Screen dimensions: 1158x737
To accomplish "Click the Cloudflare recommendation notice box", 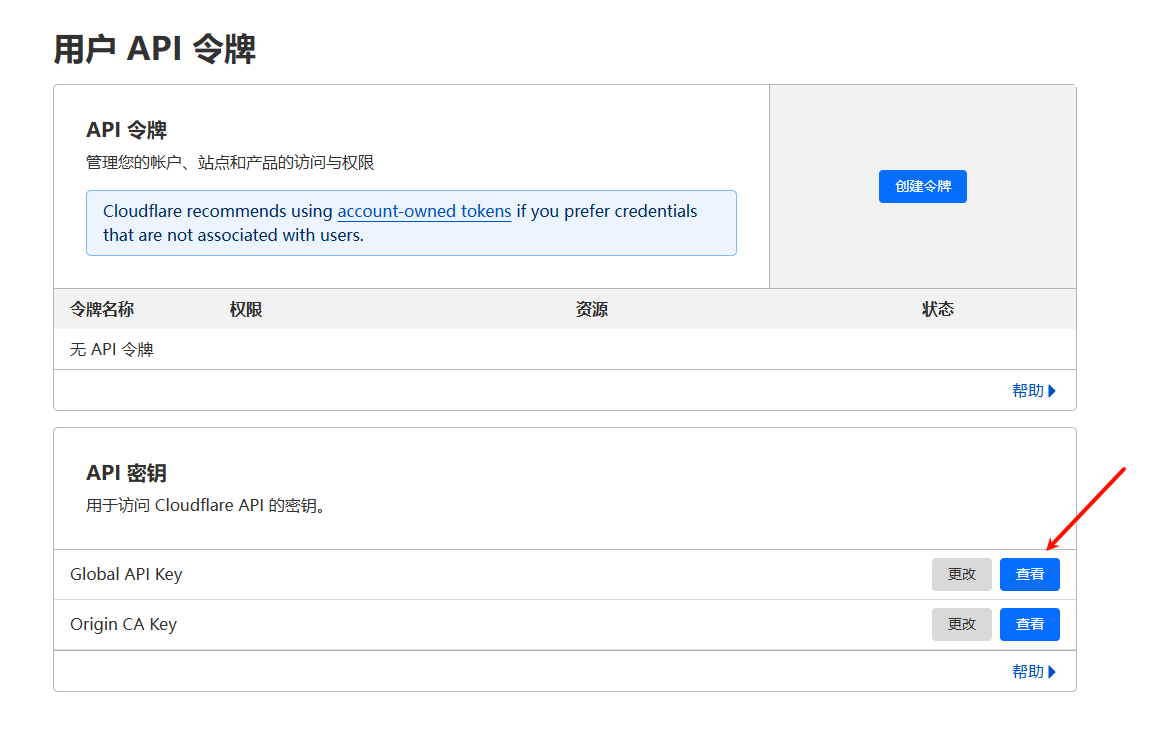I will tap(411, 223).
